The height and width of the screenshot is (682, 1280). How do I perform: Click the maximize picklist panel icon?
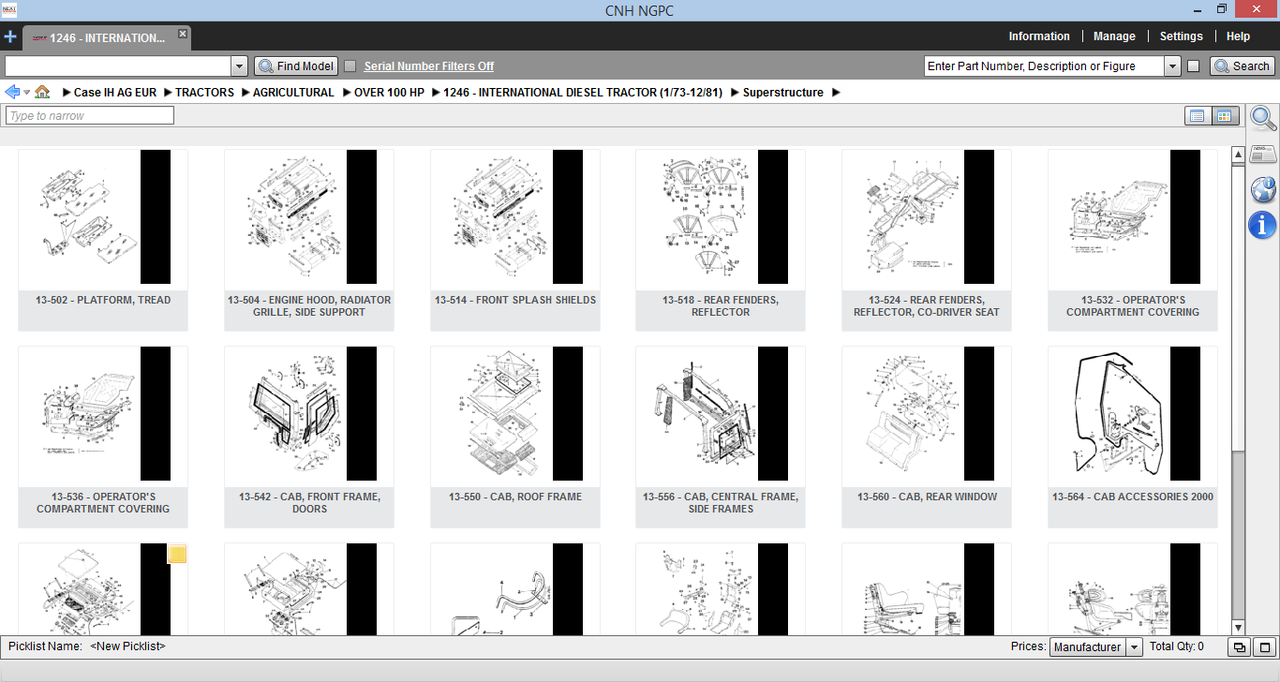(x=1264, y=647)
